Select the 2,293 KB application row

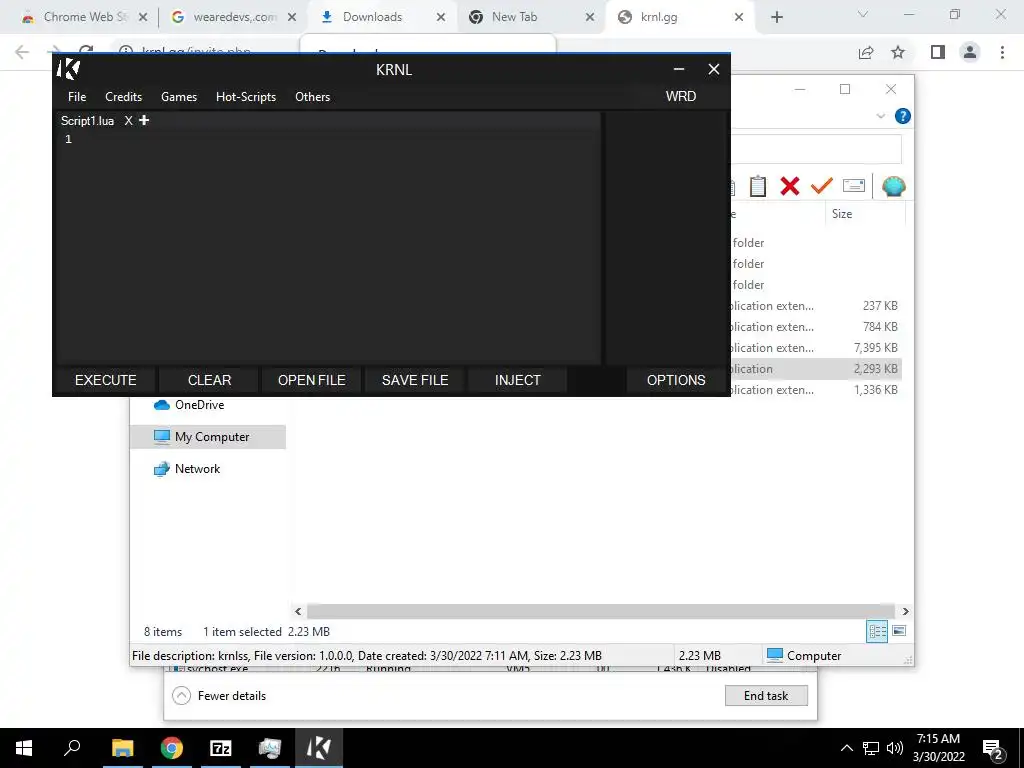(x=816, y=369)
